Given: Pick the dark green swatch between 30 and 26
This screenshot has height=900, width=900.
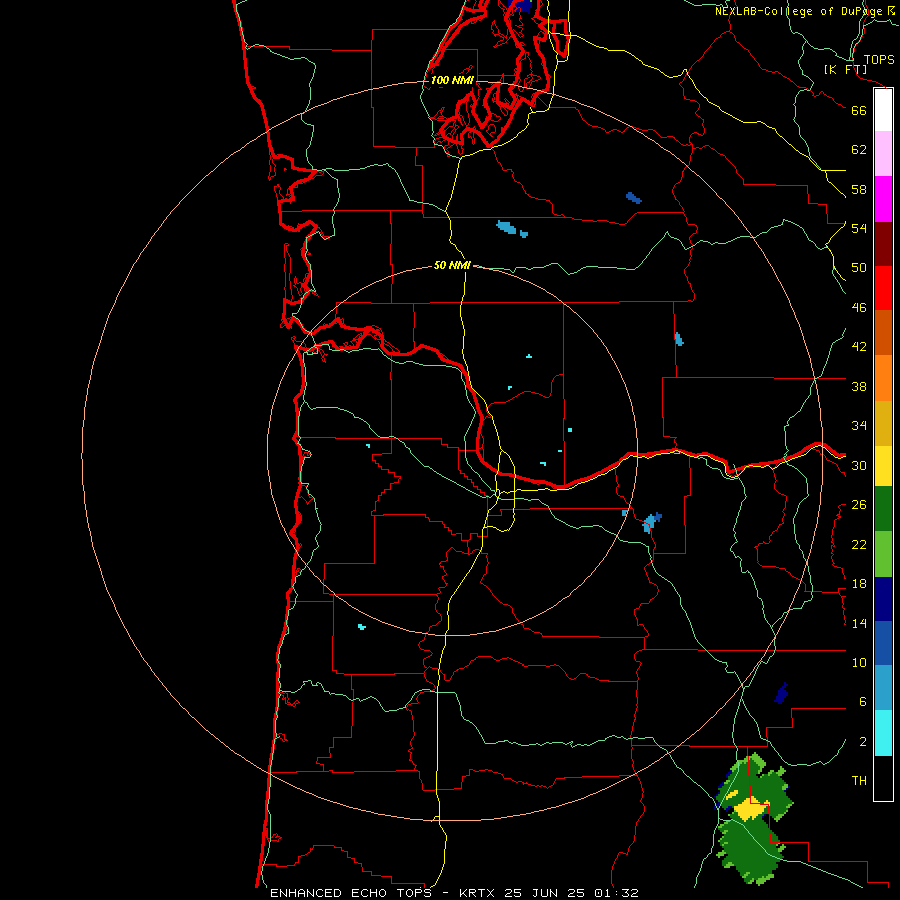Looking at the screenshot, I should point(883,509).
